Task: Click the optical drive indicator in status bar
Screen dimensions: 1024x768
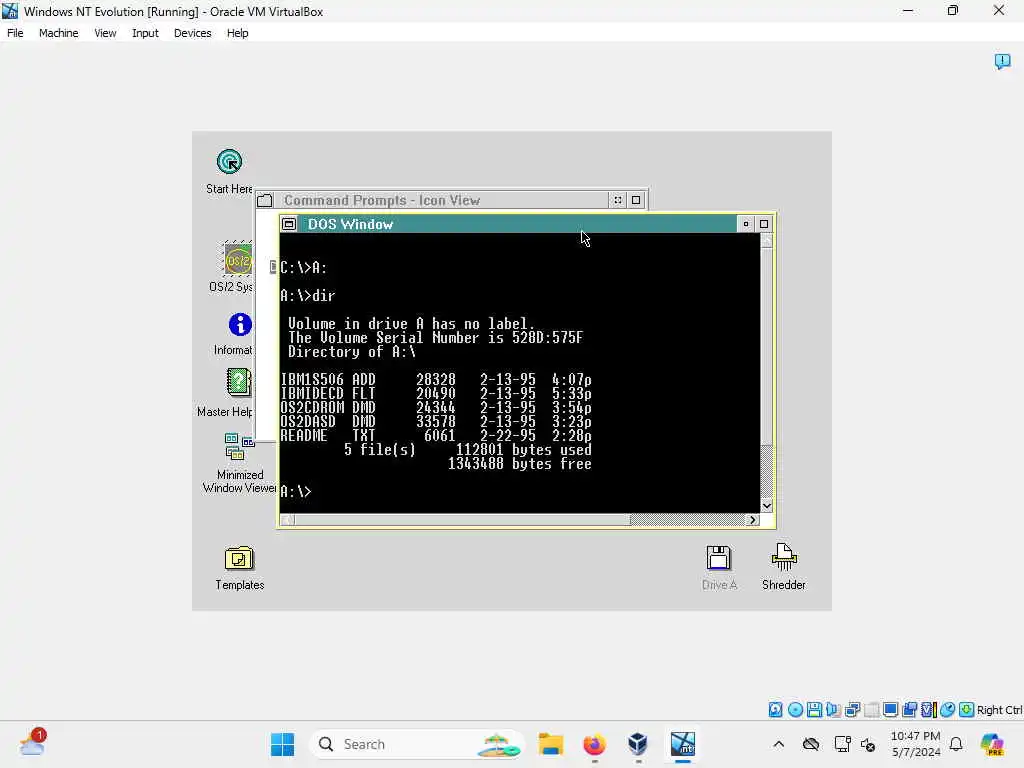Action: (795, 710)
